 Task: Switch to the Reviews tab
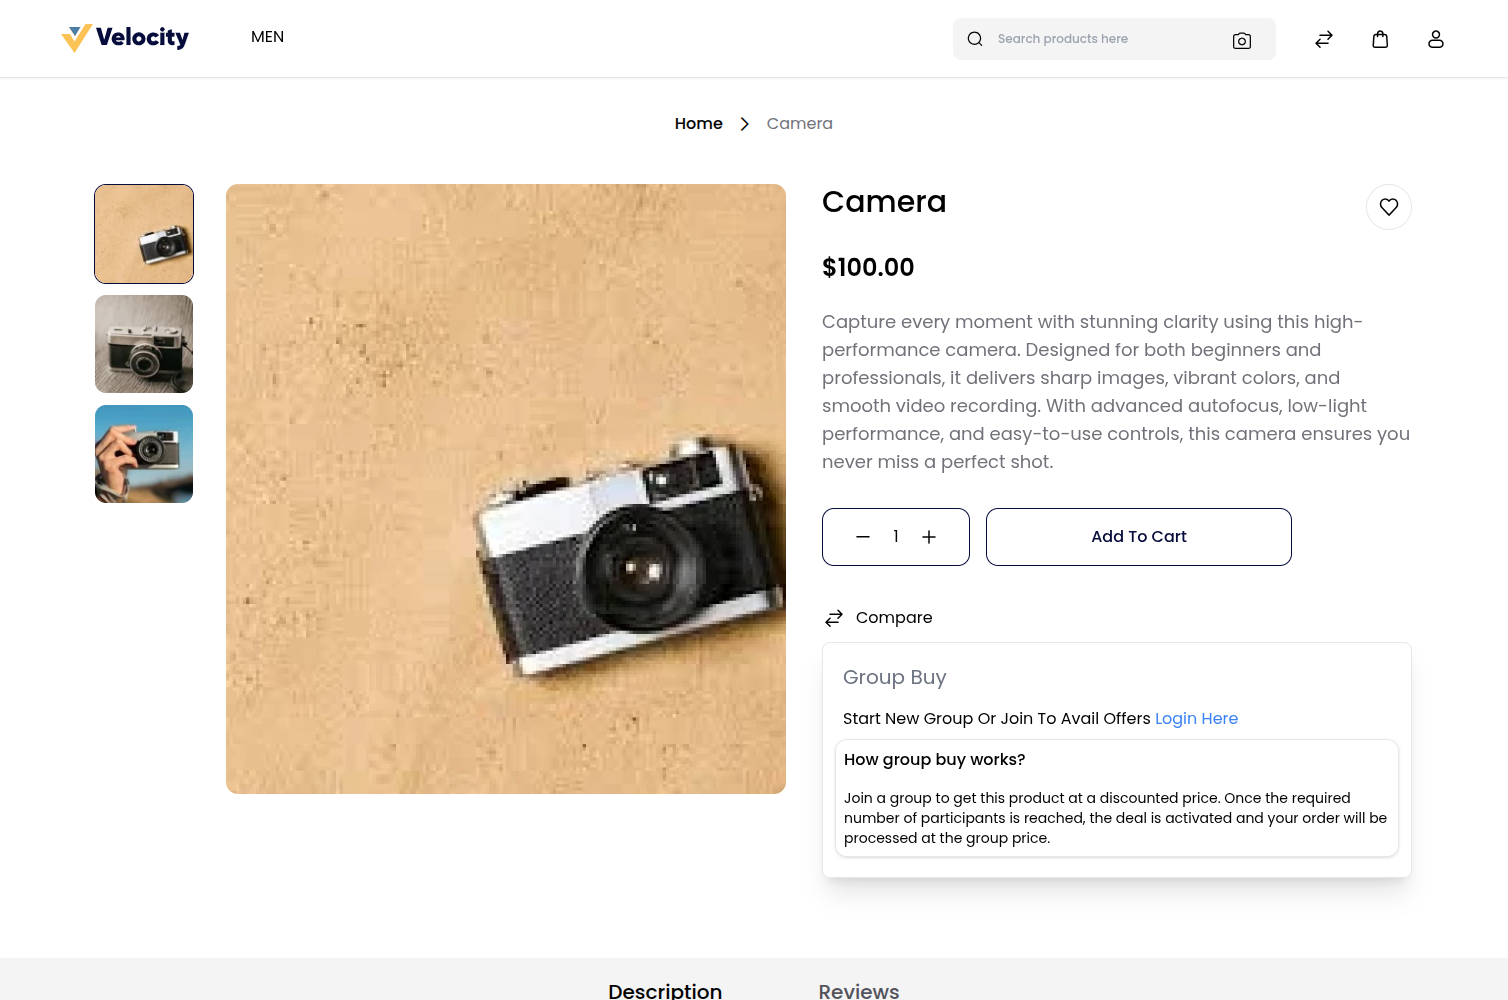point(858,990)
